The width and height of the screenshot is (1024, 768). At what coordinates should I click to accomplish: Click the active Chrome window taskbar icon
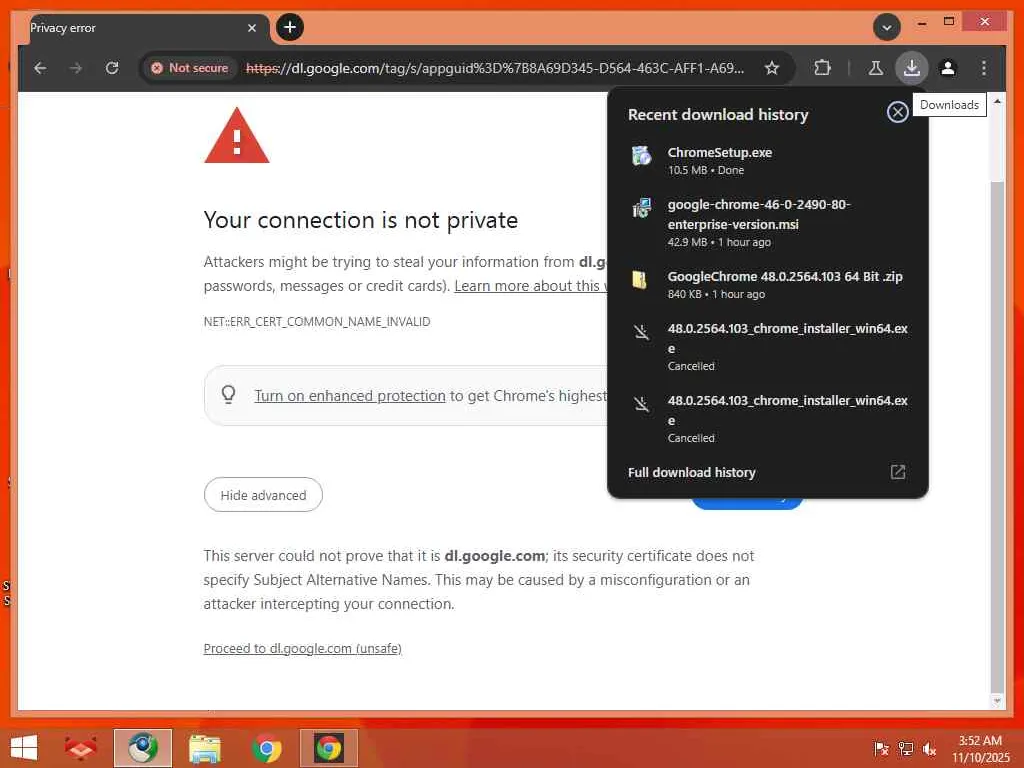329,748
